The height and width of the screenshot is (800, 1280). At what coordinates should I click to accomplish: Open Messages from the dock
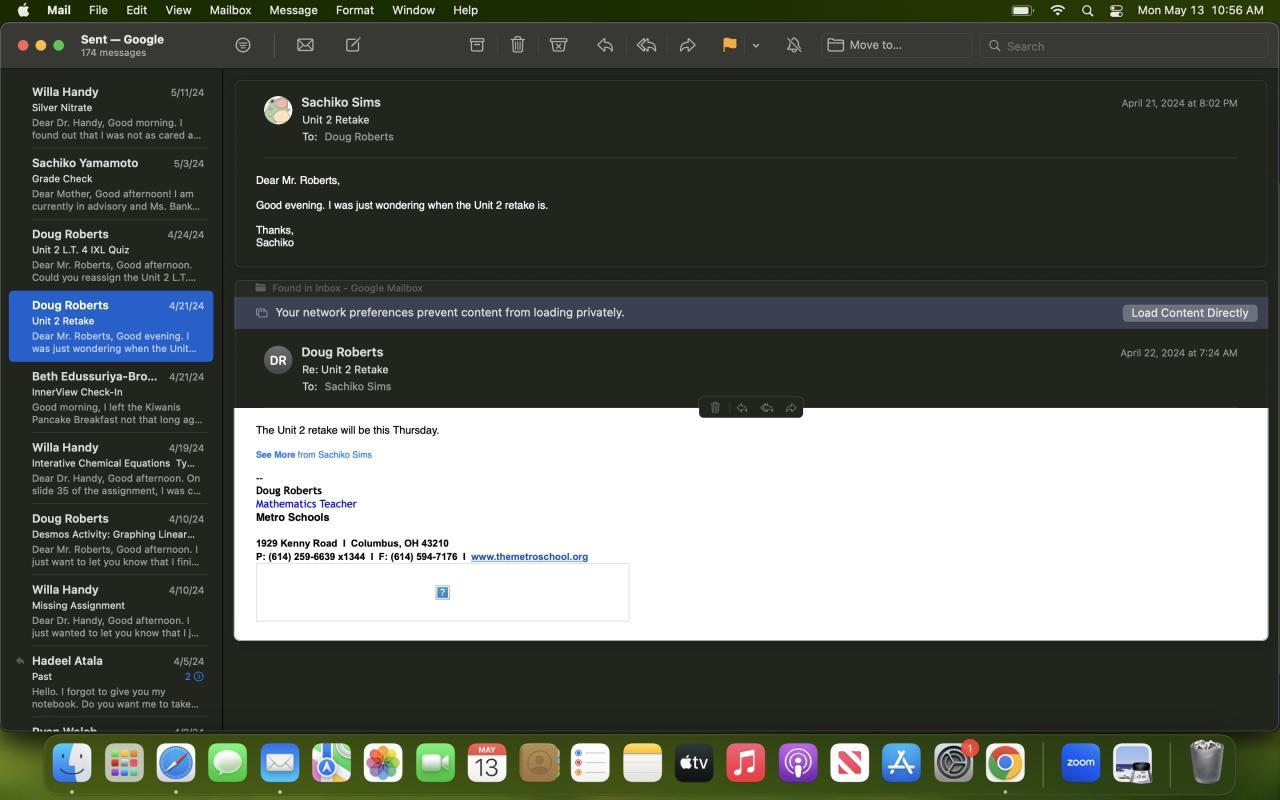point(228,763)
